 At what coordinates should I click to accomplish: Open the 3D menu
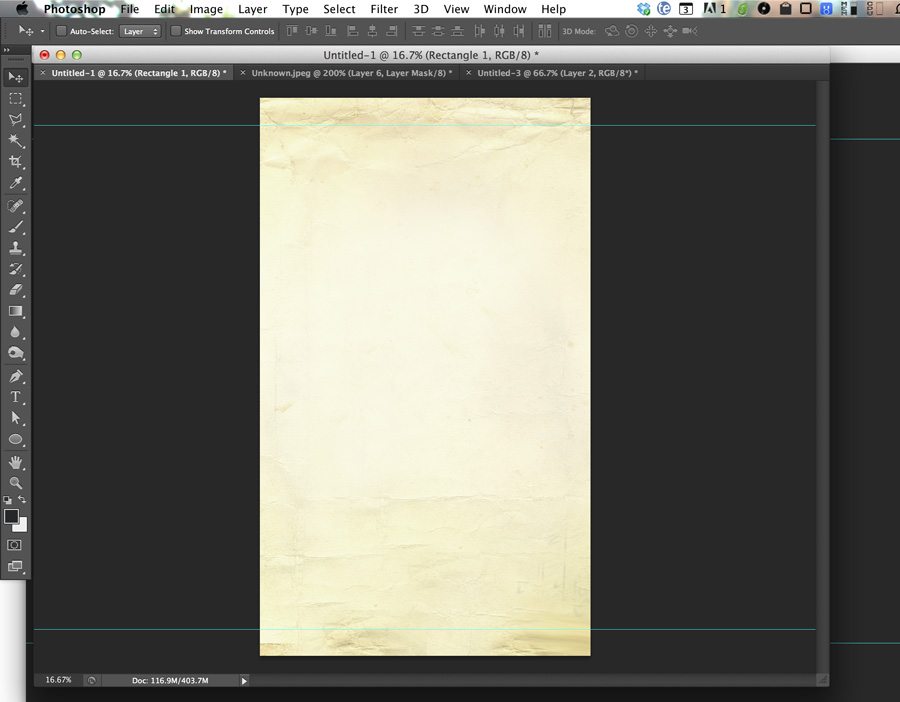tap(421, 9)
